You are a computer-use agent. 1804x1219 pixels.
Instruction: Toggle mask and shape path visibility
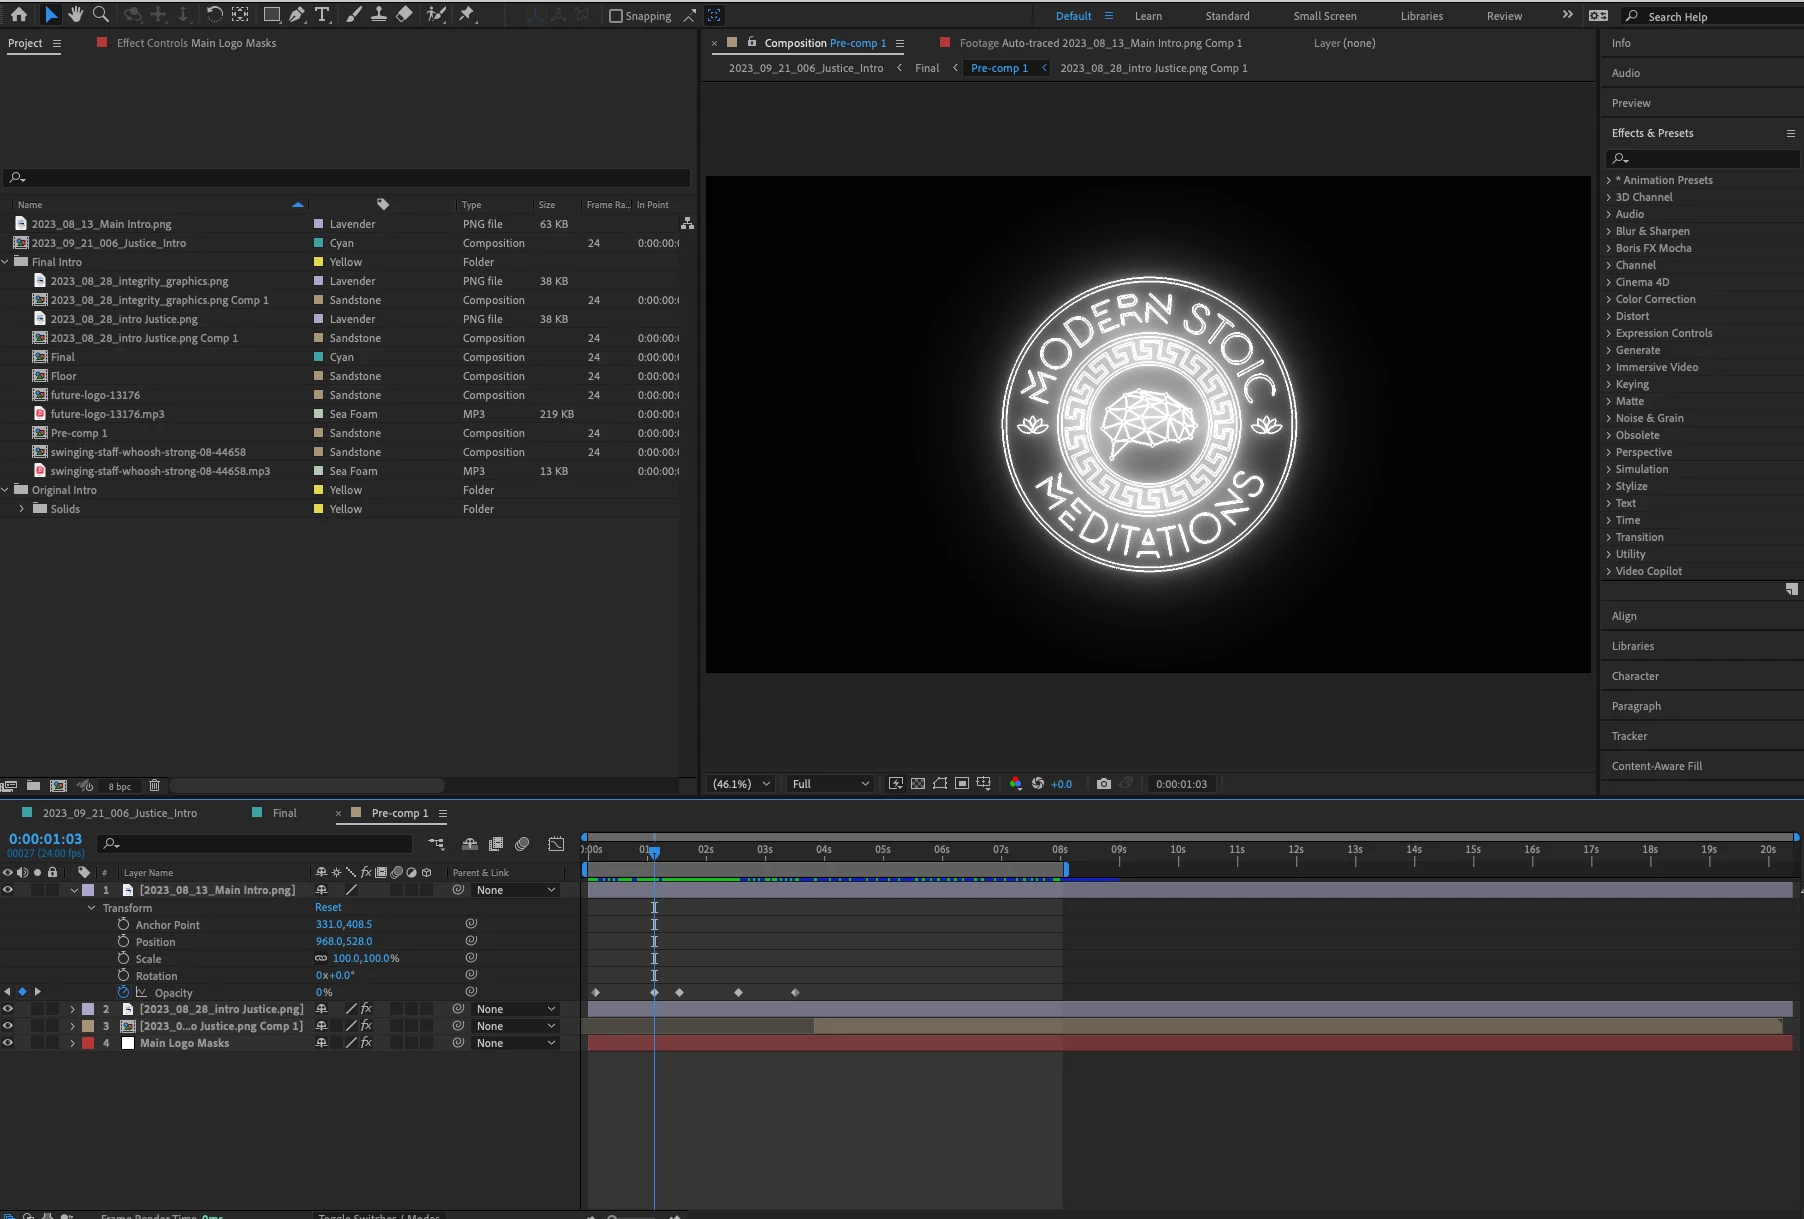click(940, 784)
